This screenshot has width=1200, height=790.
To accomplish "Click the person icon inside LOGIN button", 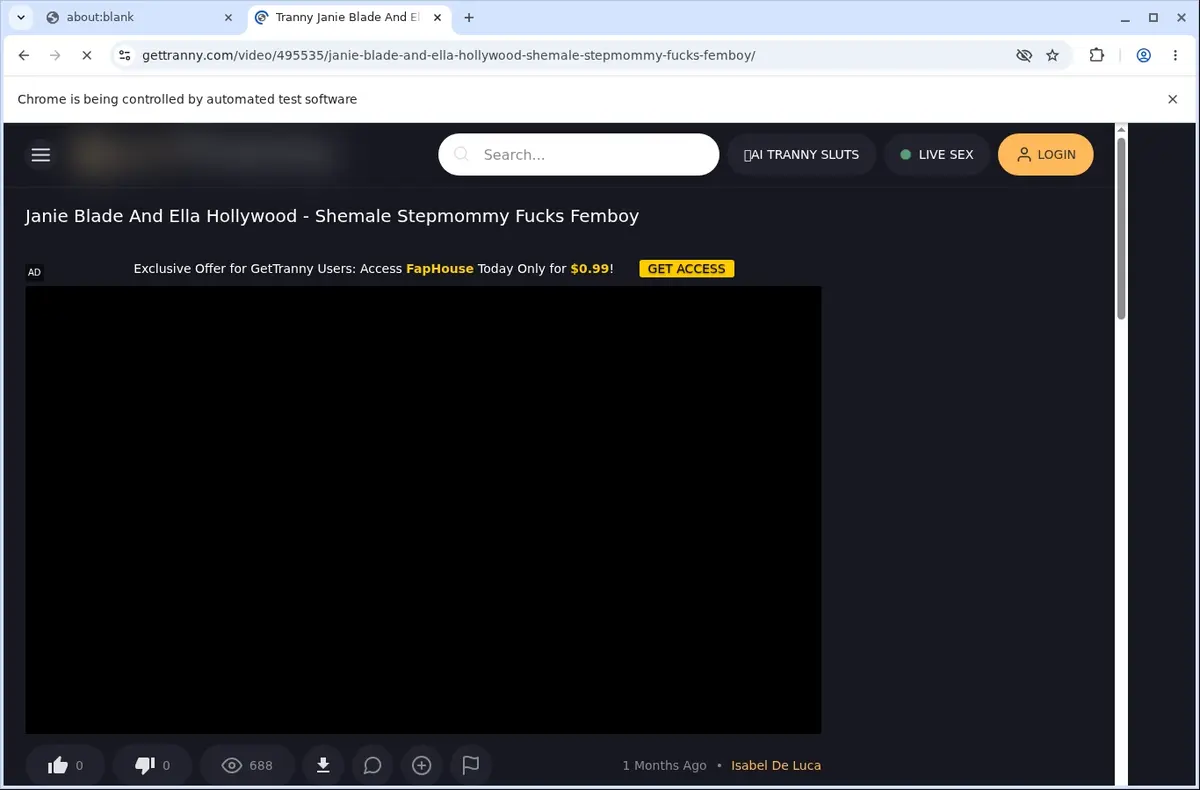I will (1023, 155).
